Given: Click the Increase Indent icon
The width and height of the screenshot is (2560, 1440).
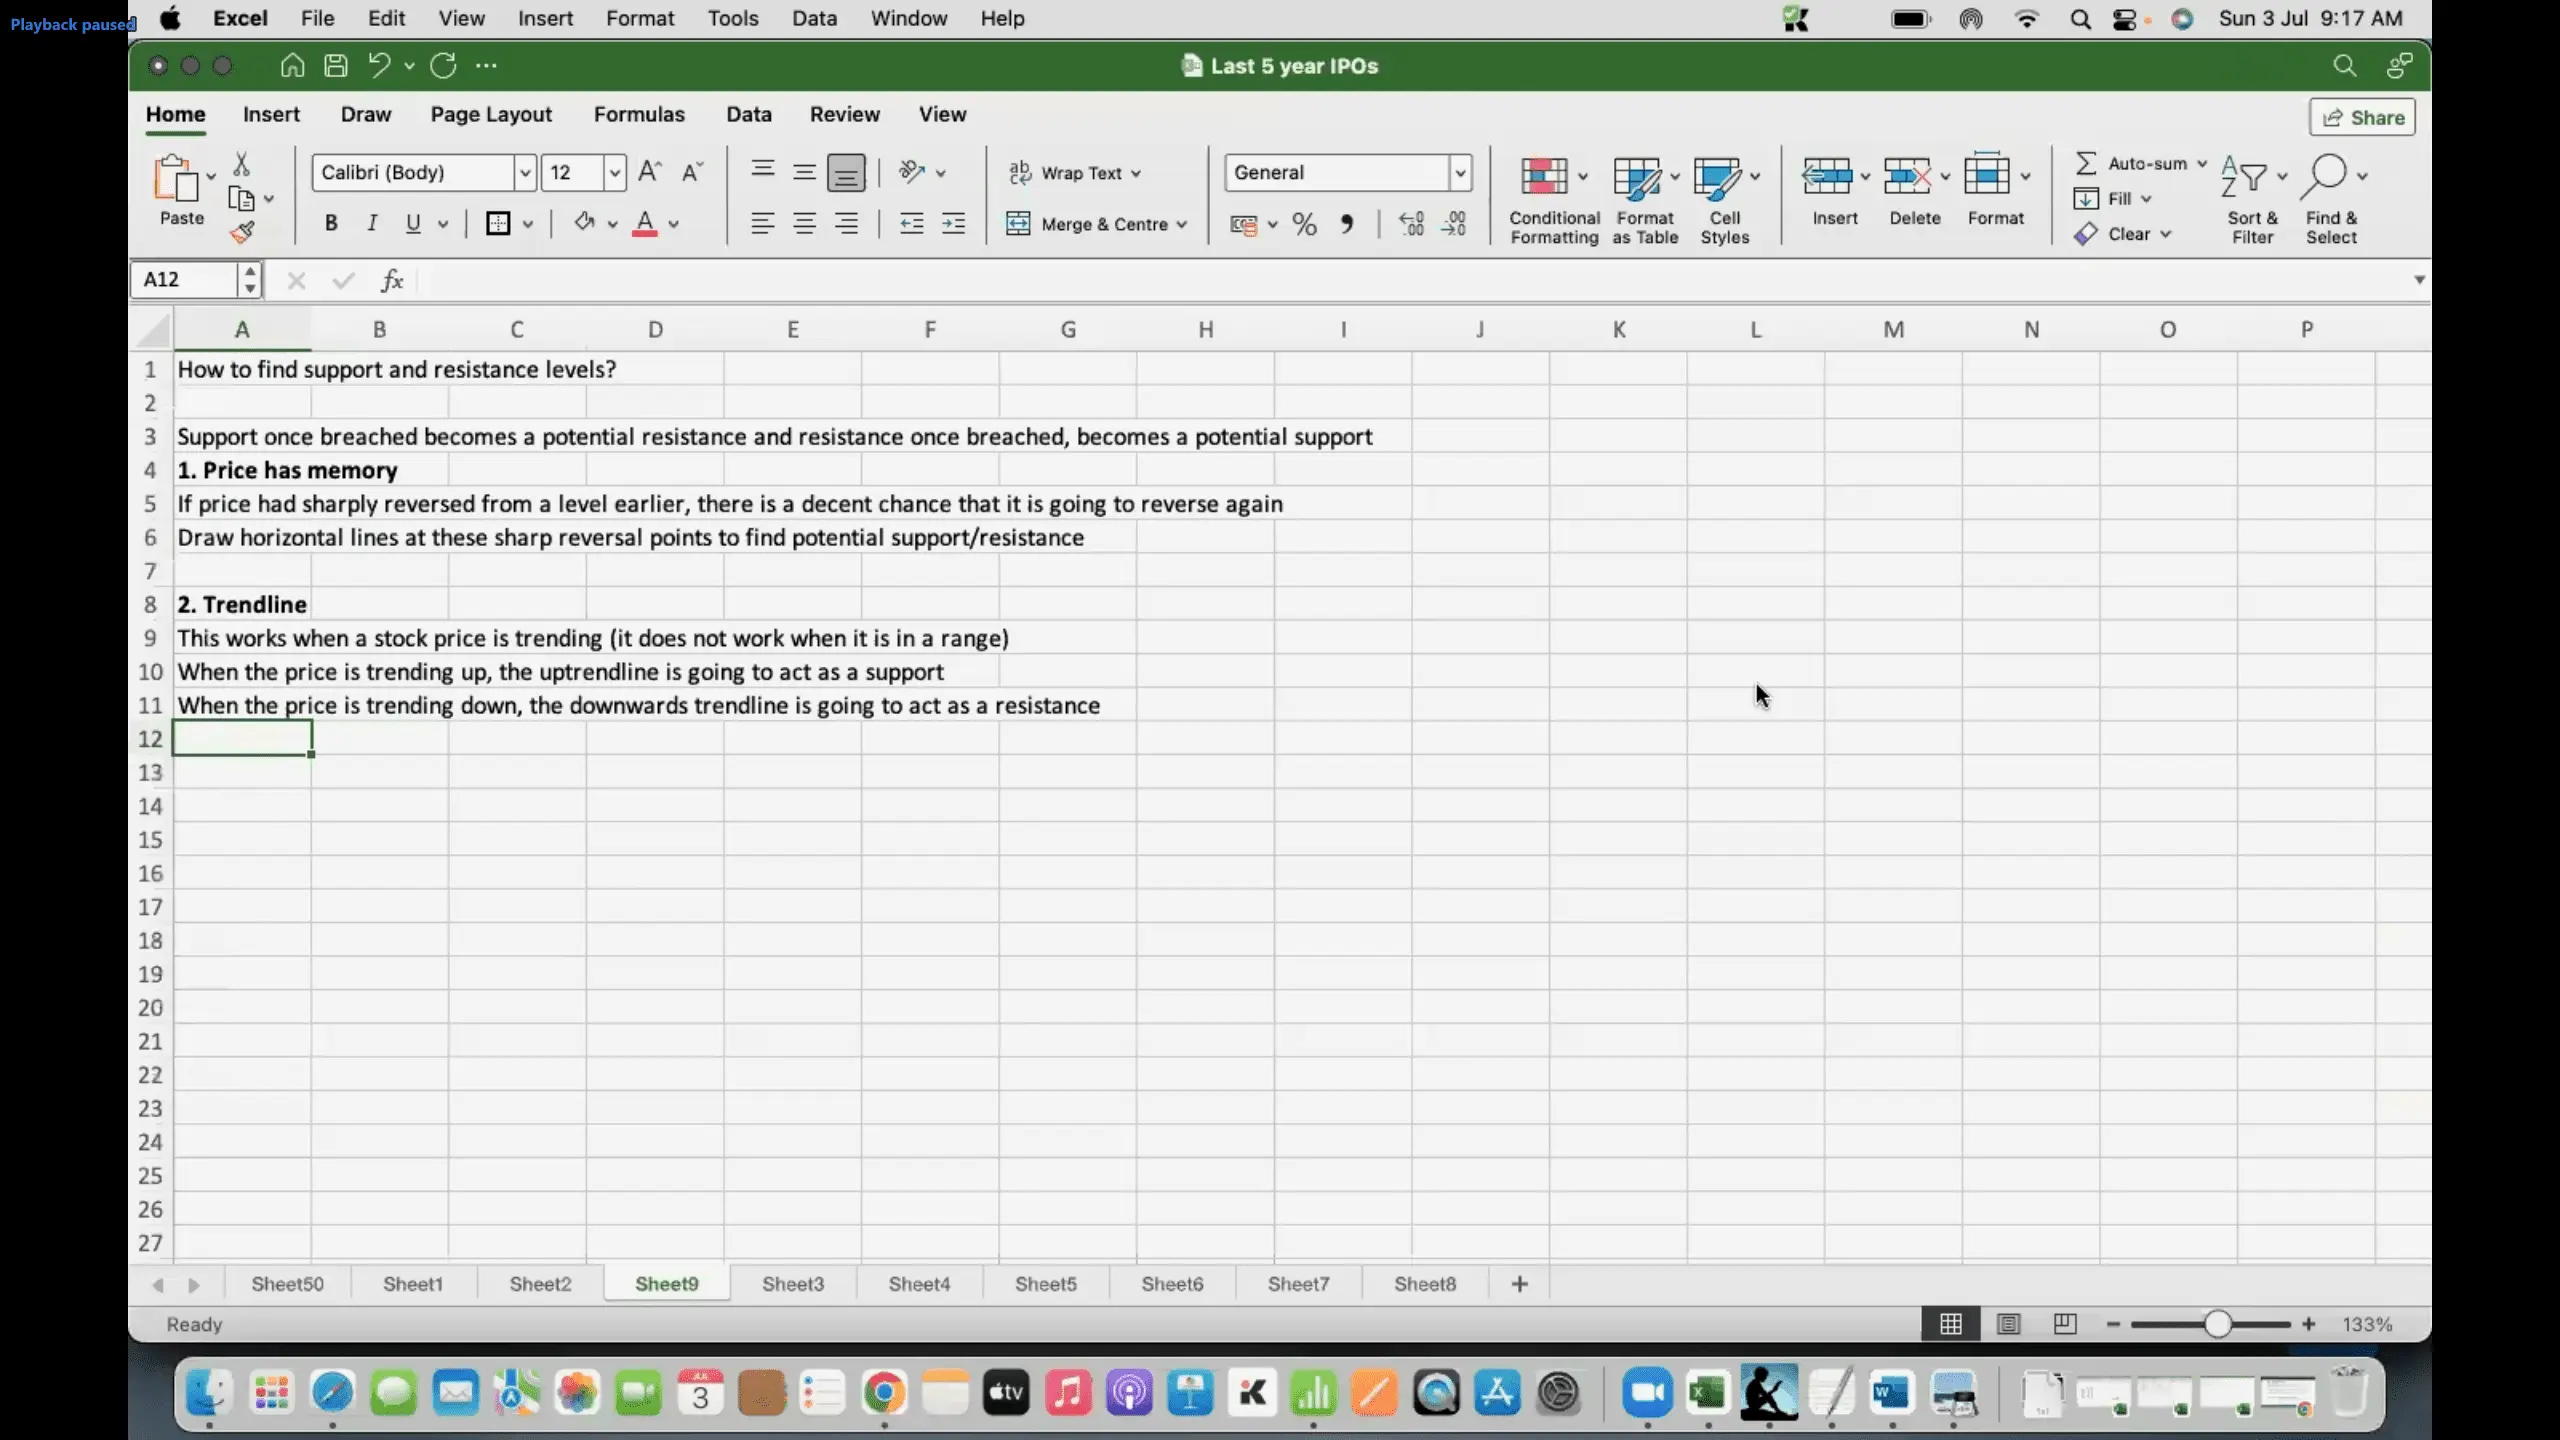Looking at the screenshot, I should click(954, 224).
